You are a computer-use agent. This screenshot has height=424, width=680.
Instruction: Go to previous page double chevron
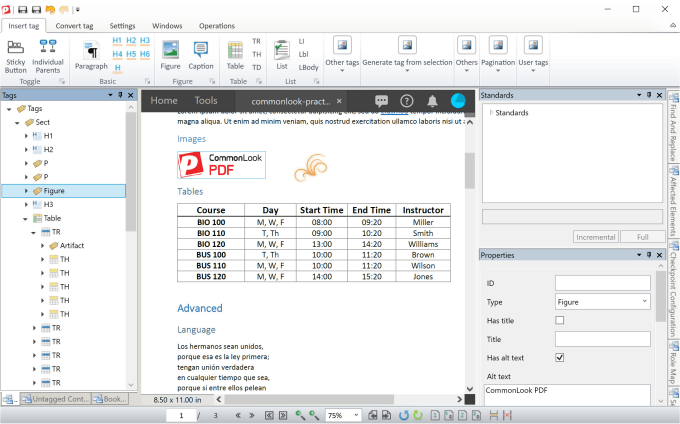[238, 415]
